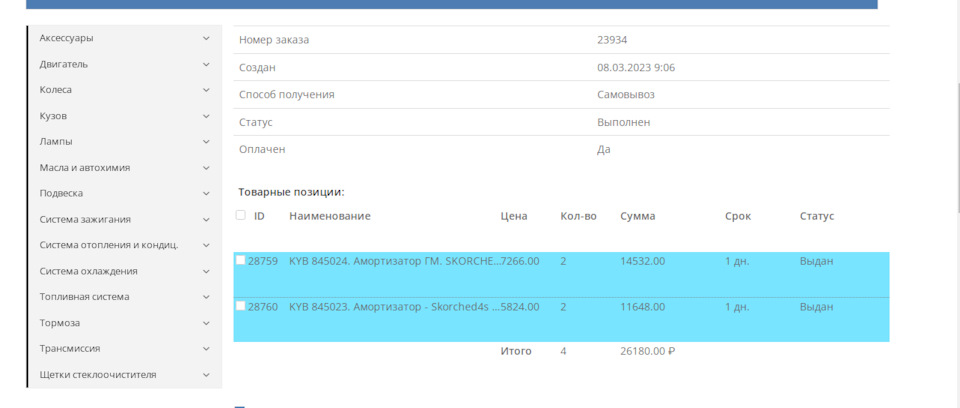The width and height of the screenshot is (960, 408).
Task: Expand the Топливная система chevron
Action: pyautogui.click(x=206, y=297)
